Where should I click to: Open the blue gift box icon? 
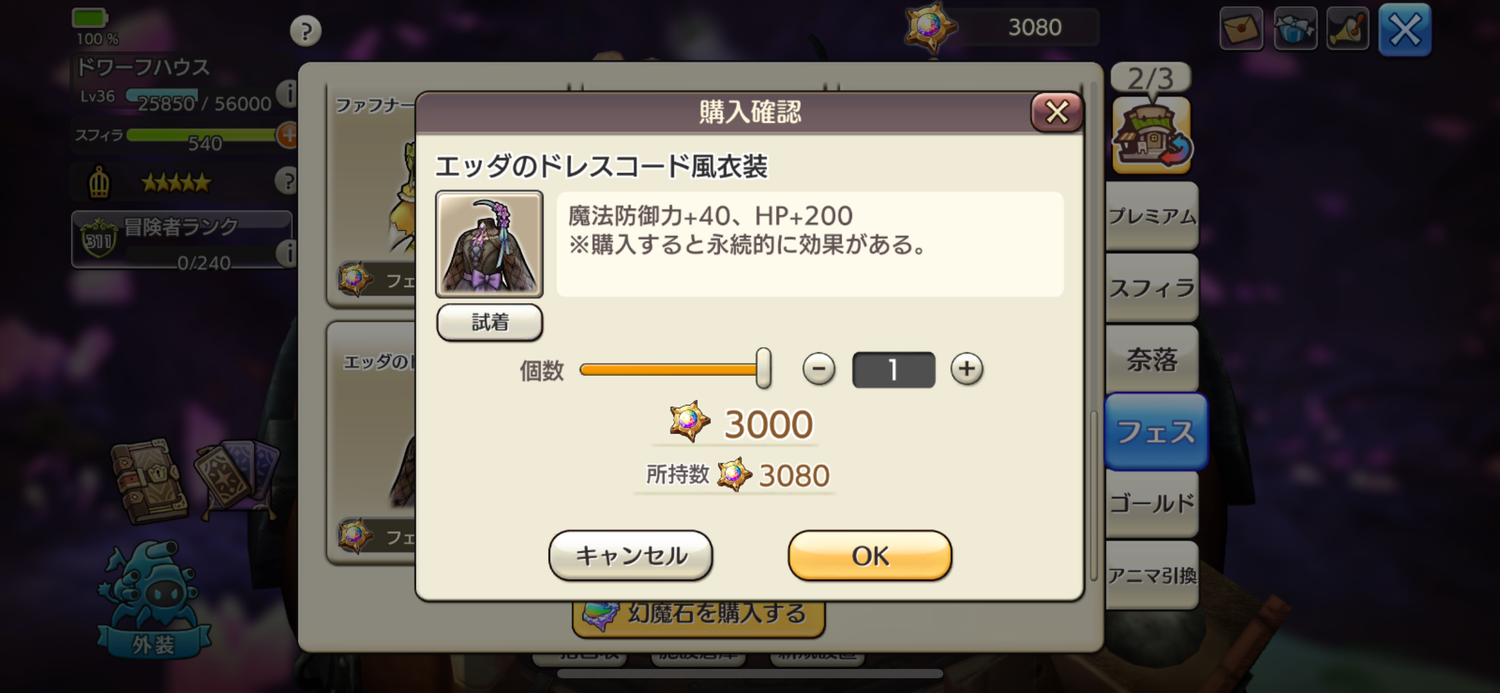(x=1295, y=29)
